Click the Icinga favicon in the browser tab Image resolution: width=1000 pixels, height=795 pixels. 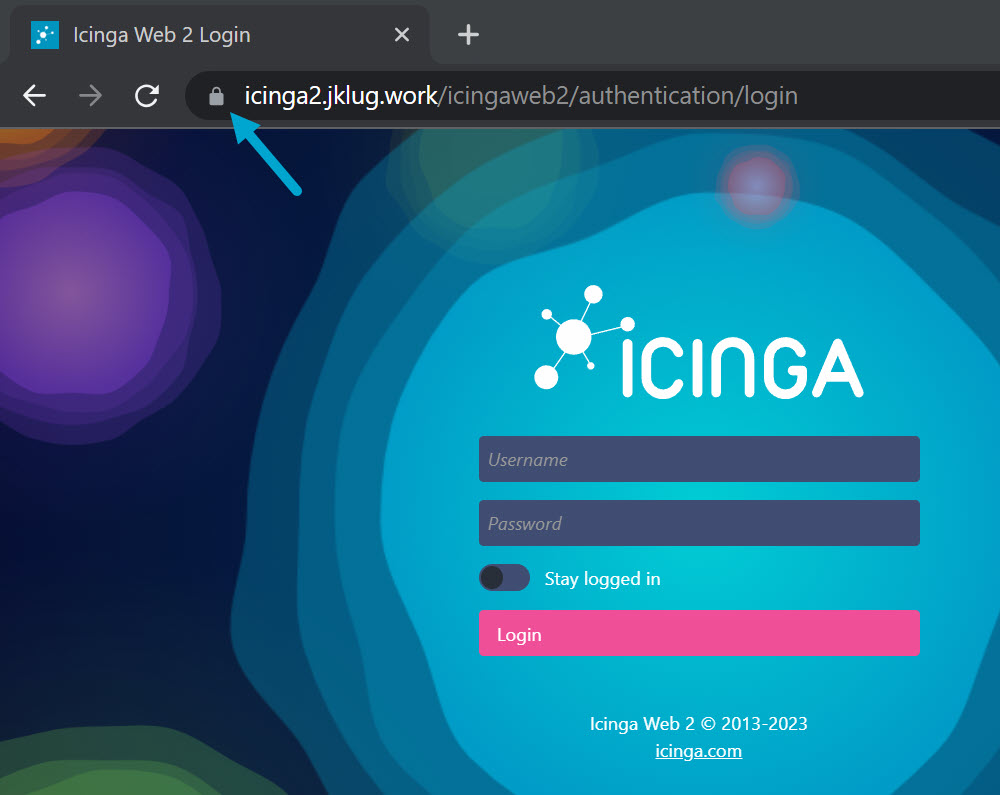point(45,35)
